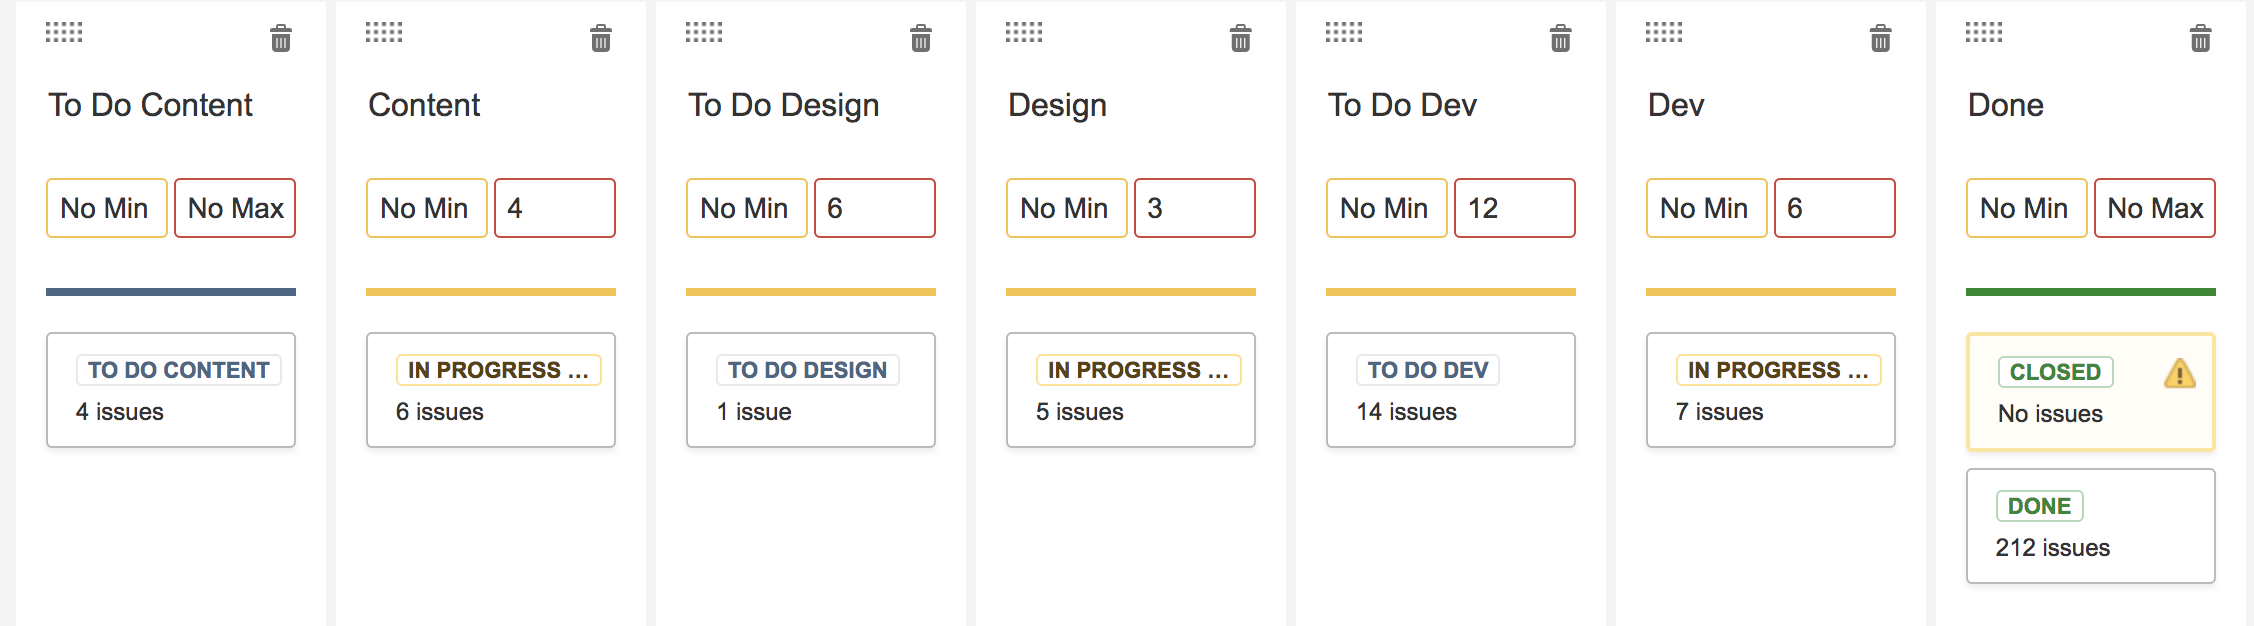The width and height of the screenshot is (2254, 626).
Task: Click the drag handle above the Dev column
Action: point(1661,31)
